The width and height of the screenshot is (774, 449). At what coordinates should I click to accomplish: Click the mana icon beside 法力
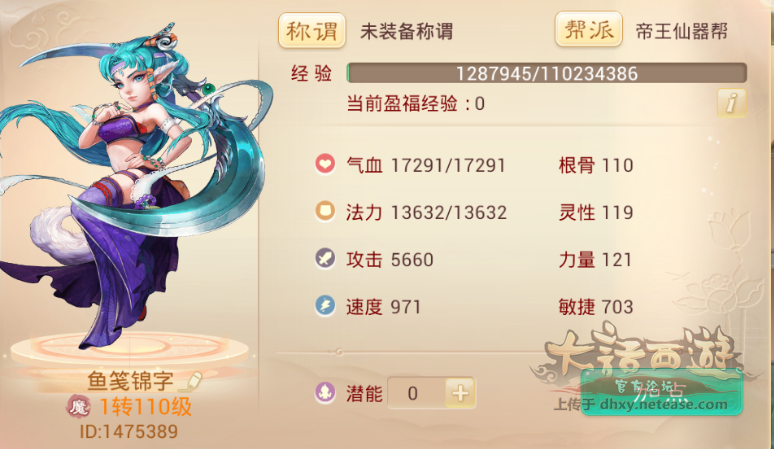click(325, 211)
